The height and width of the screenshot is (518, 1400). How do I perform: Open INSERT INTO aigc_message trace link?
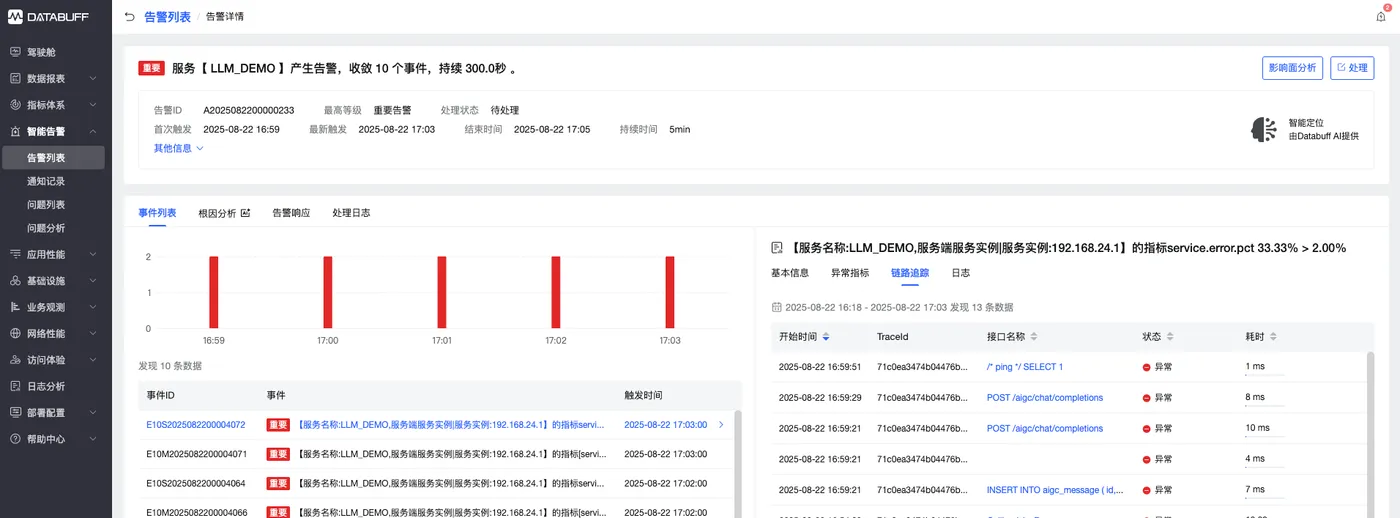pos(1055,490)
